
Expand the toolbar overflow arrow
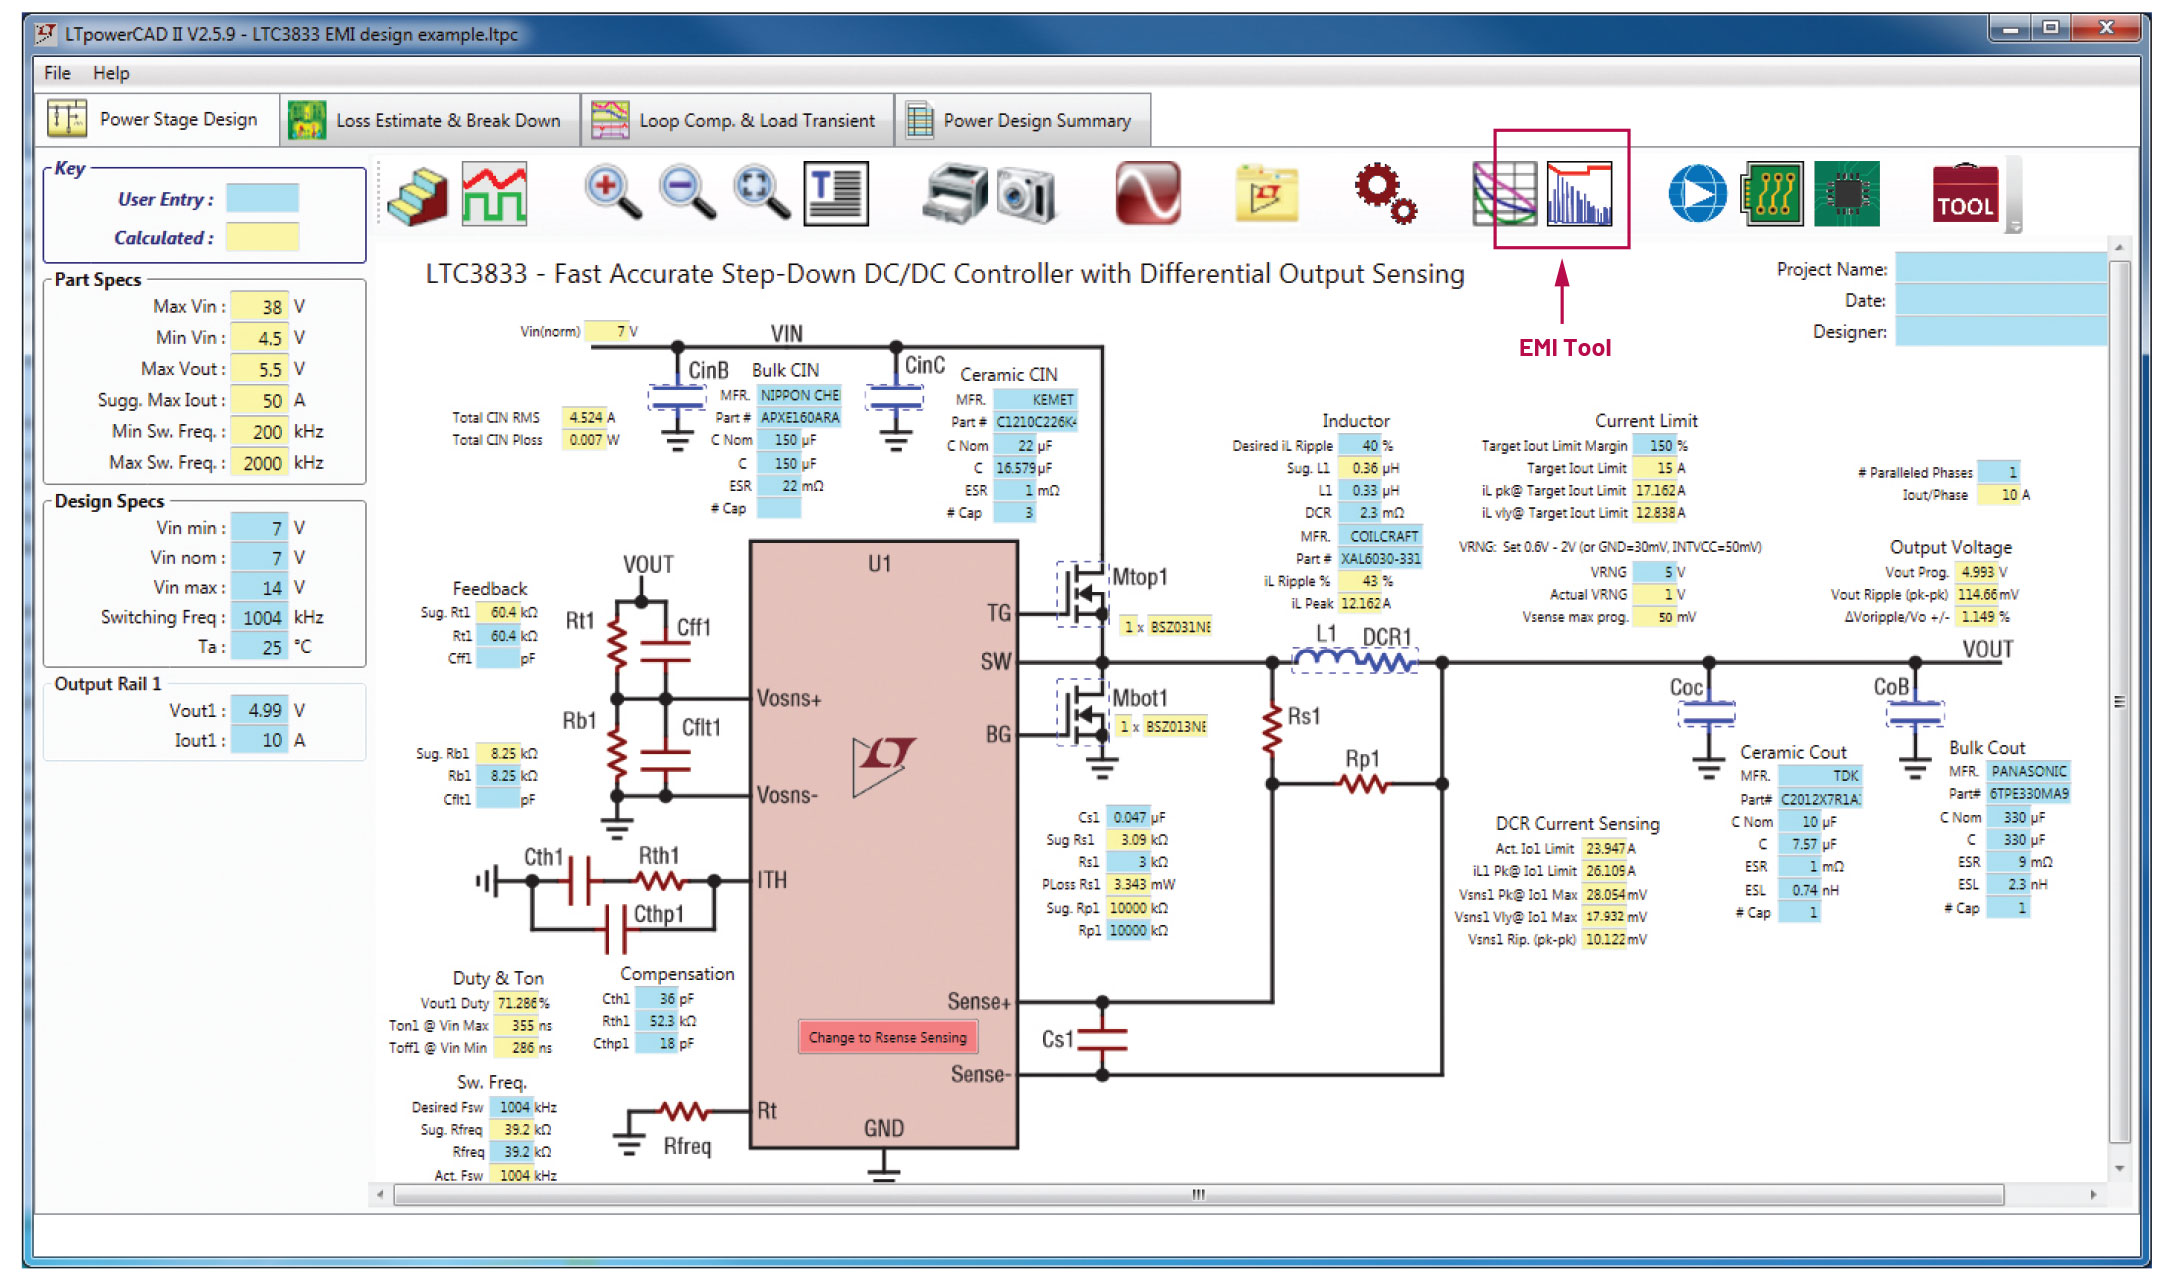click(x=2014, y=226)
